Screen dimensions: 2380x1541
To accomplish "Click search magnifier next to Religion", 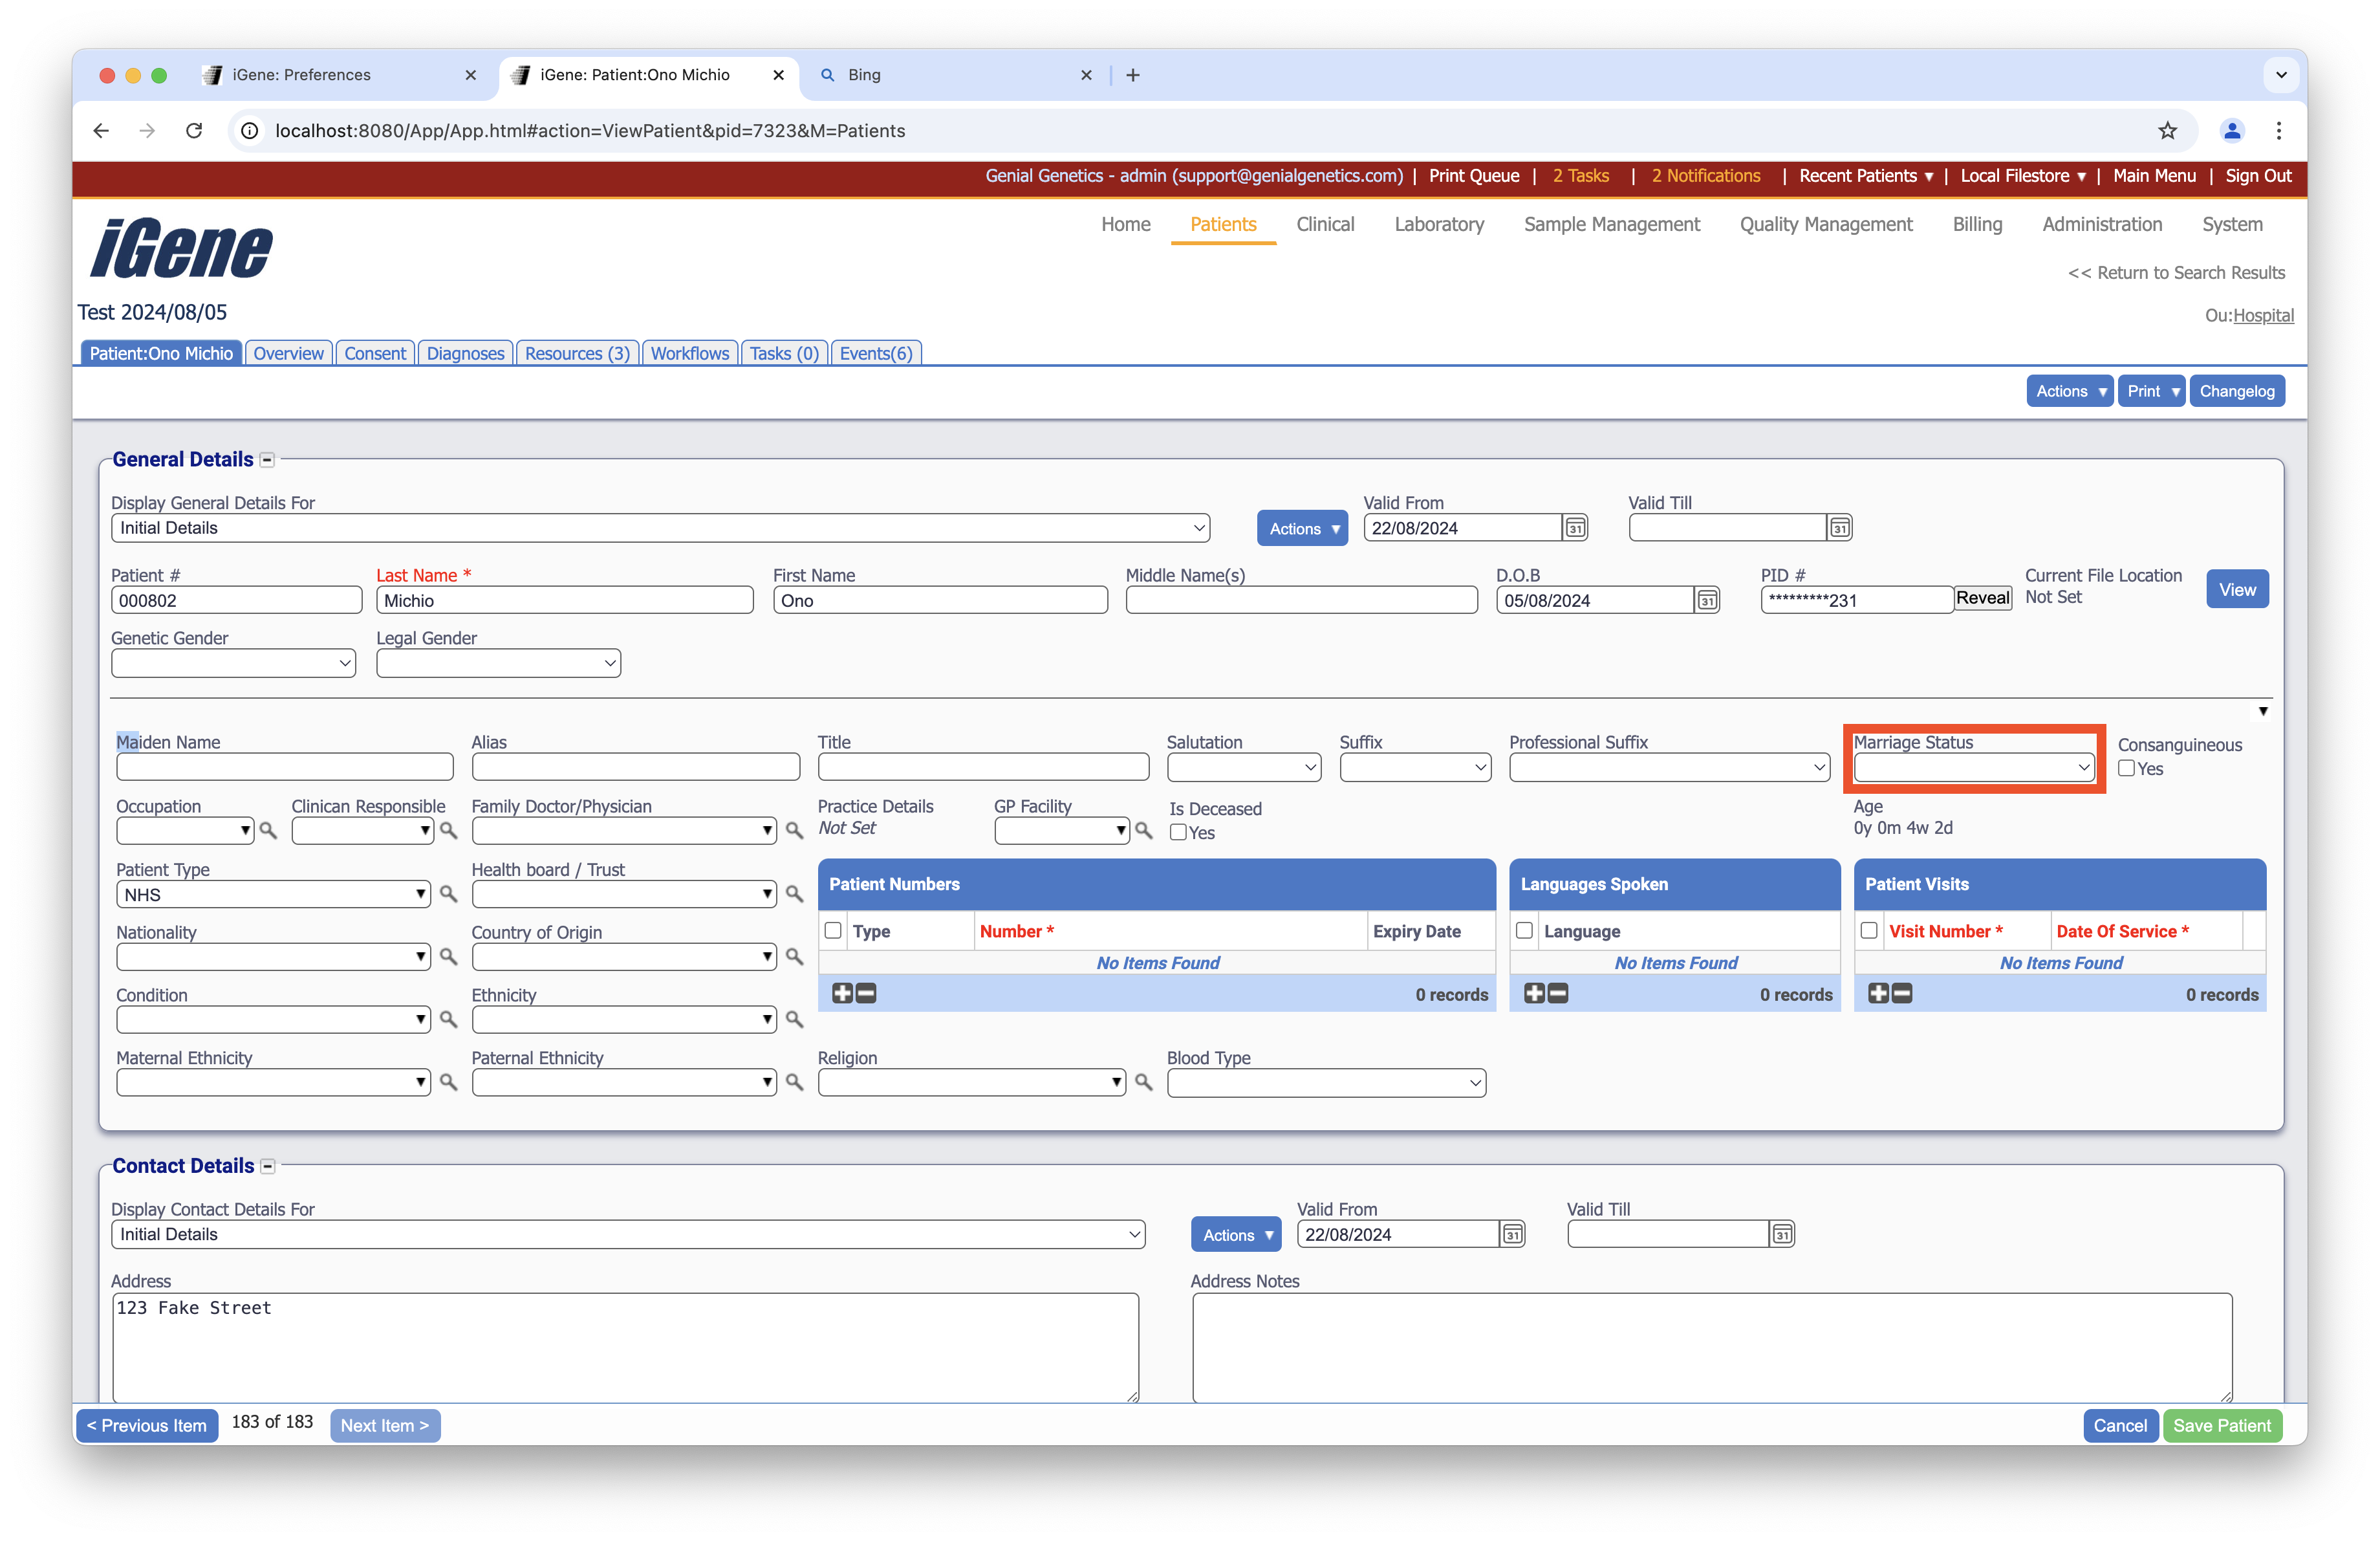I will (x=1144, y=1082).
